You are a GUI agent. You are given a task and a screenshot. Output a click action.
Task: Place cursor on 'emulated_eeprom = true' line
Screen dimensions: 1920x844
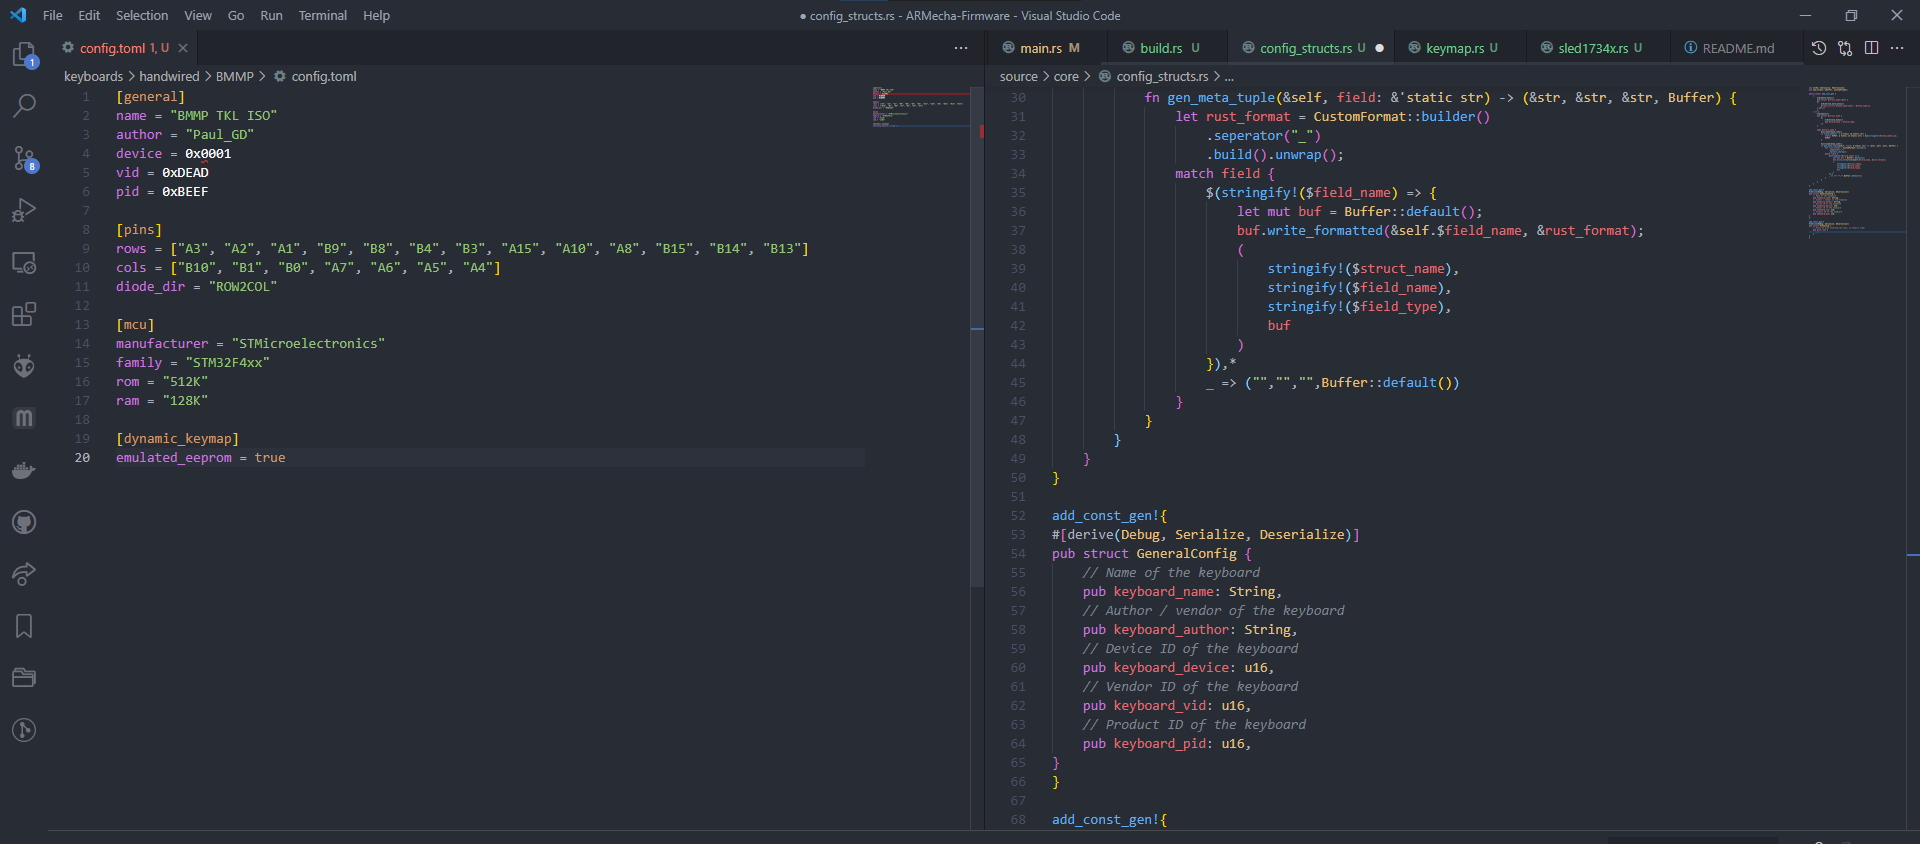click(200, 458)
